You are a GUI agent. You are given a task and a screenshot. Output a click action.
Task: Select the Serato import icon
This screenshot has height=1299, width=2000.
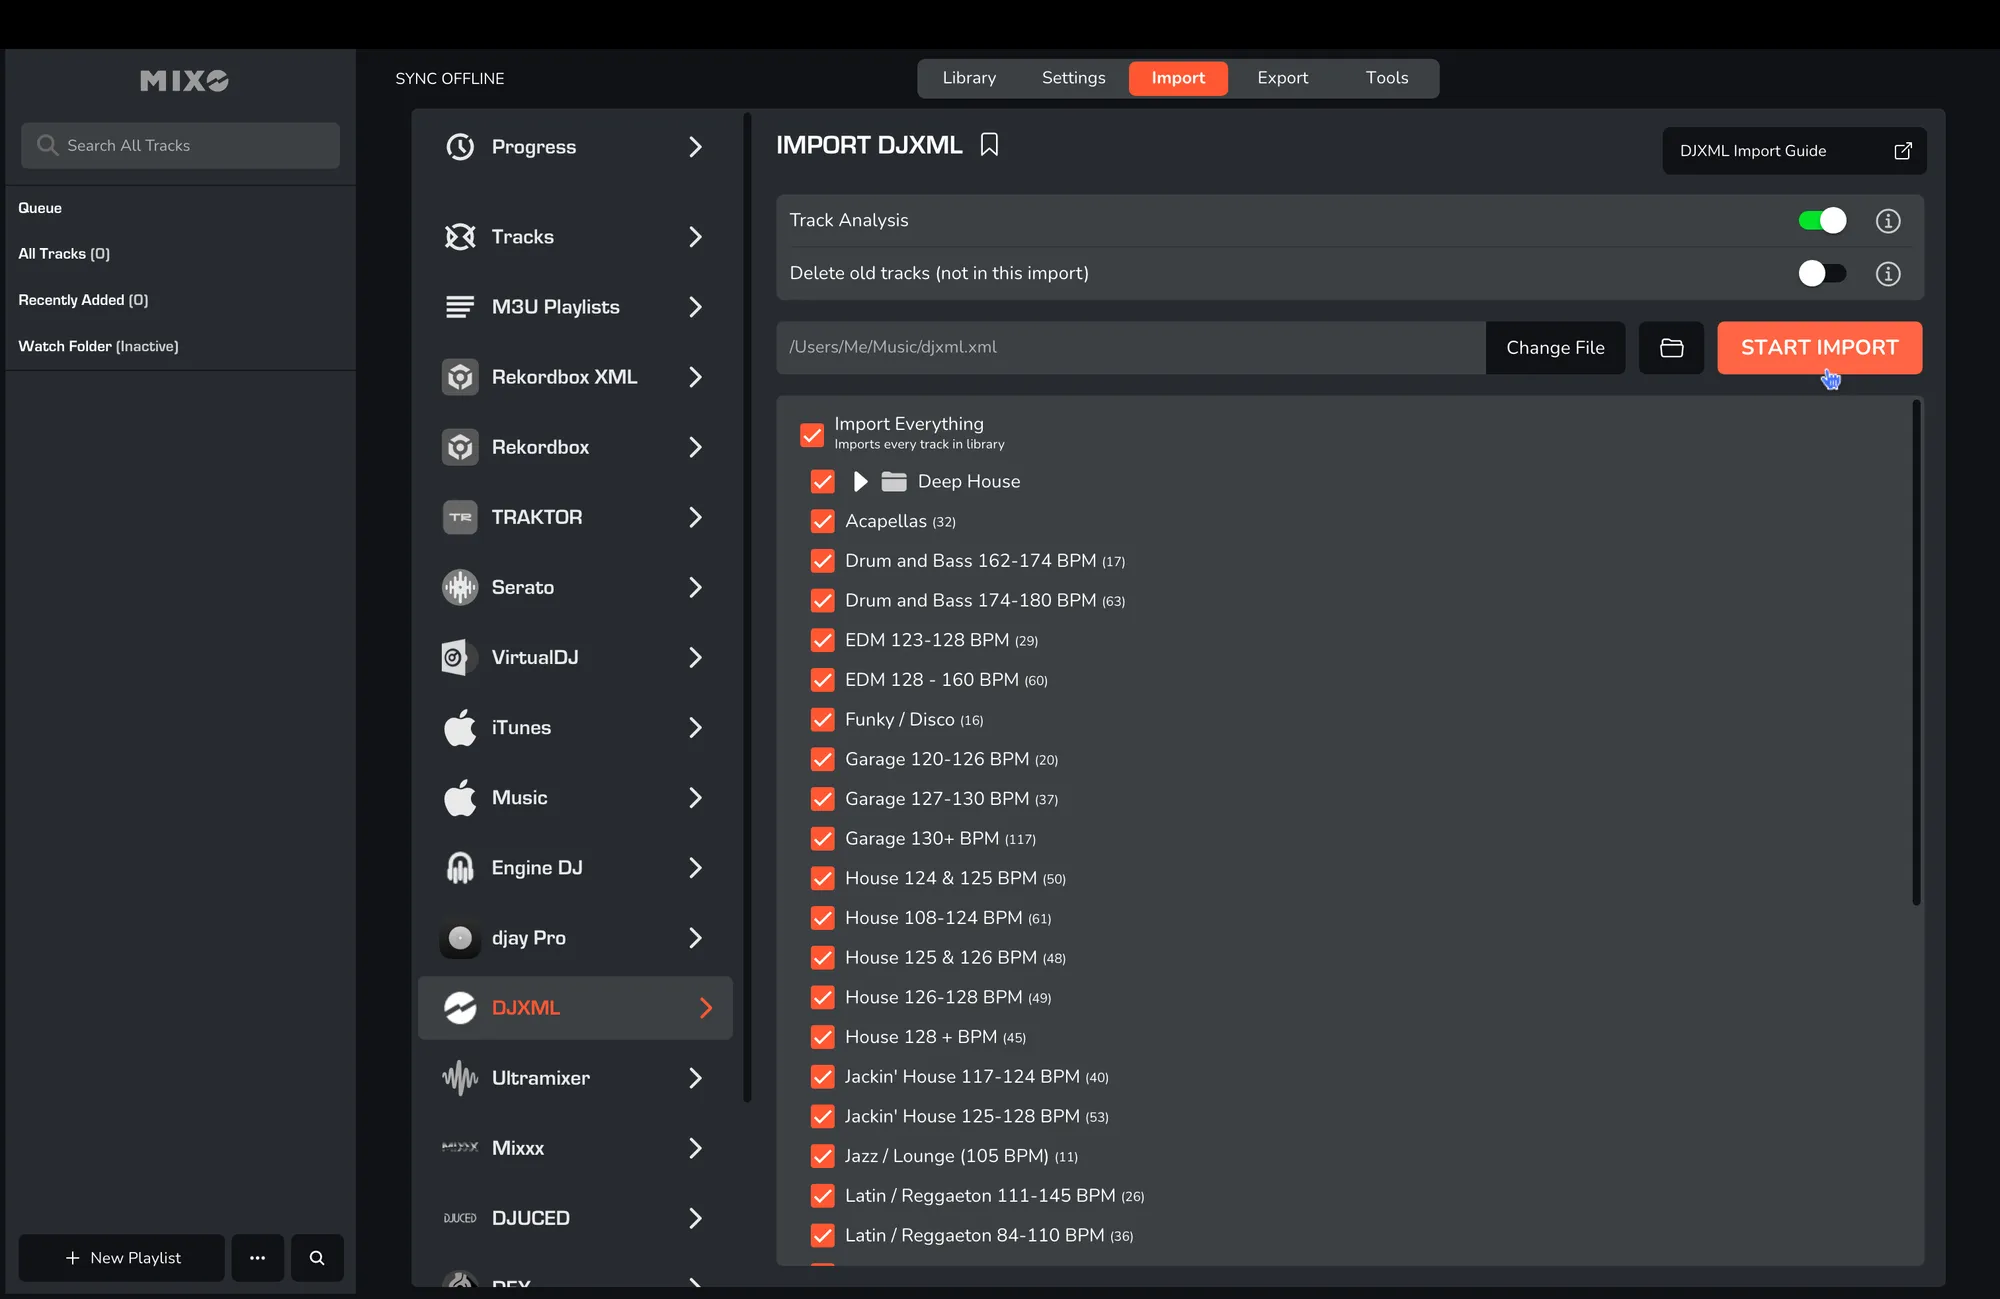[460, 587]
